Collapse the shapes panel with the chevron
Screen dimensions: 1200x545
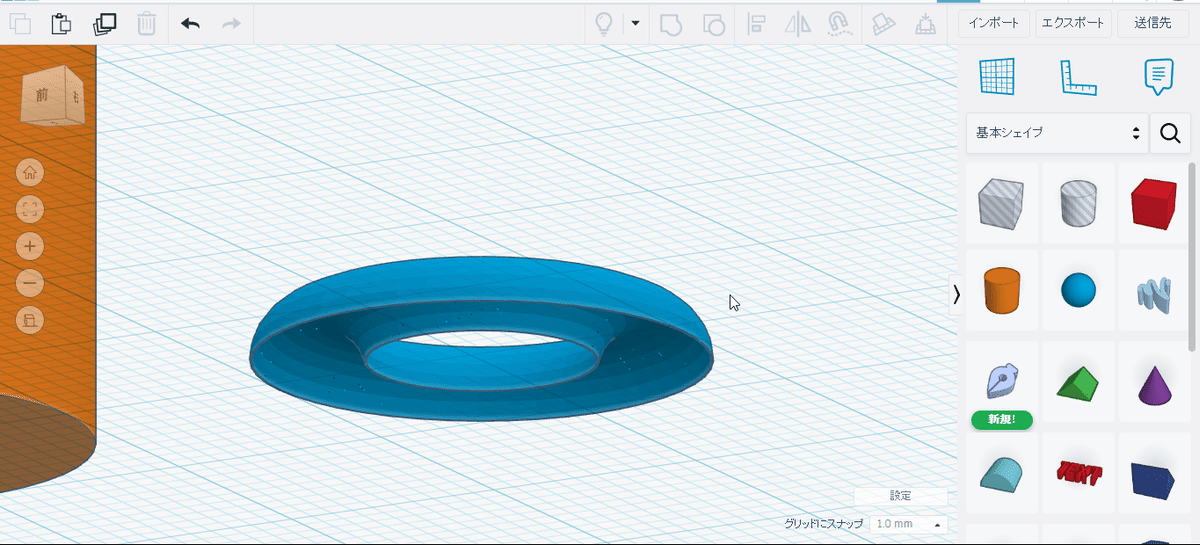955,294
